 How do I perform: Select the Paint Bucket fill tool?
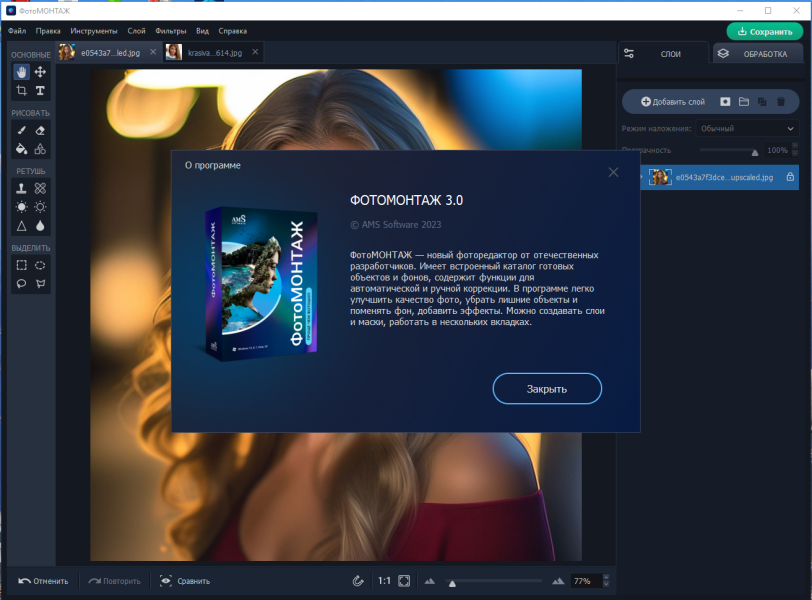tap(21, 149)
